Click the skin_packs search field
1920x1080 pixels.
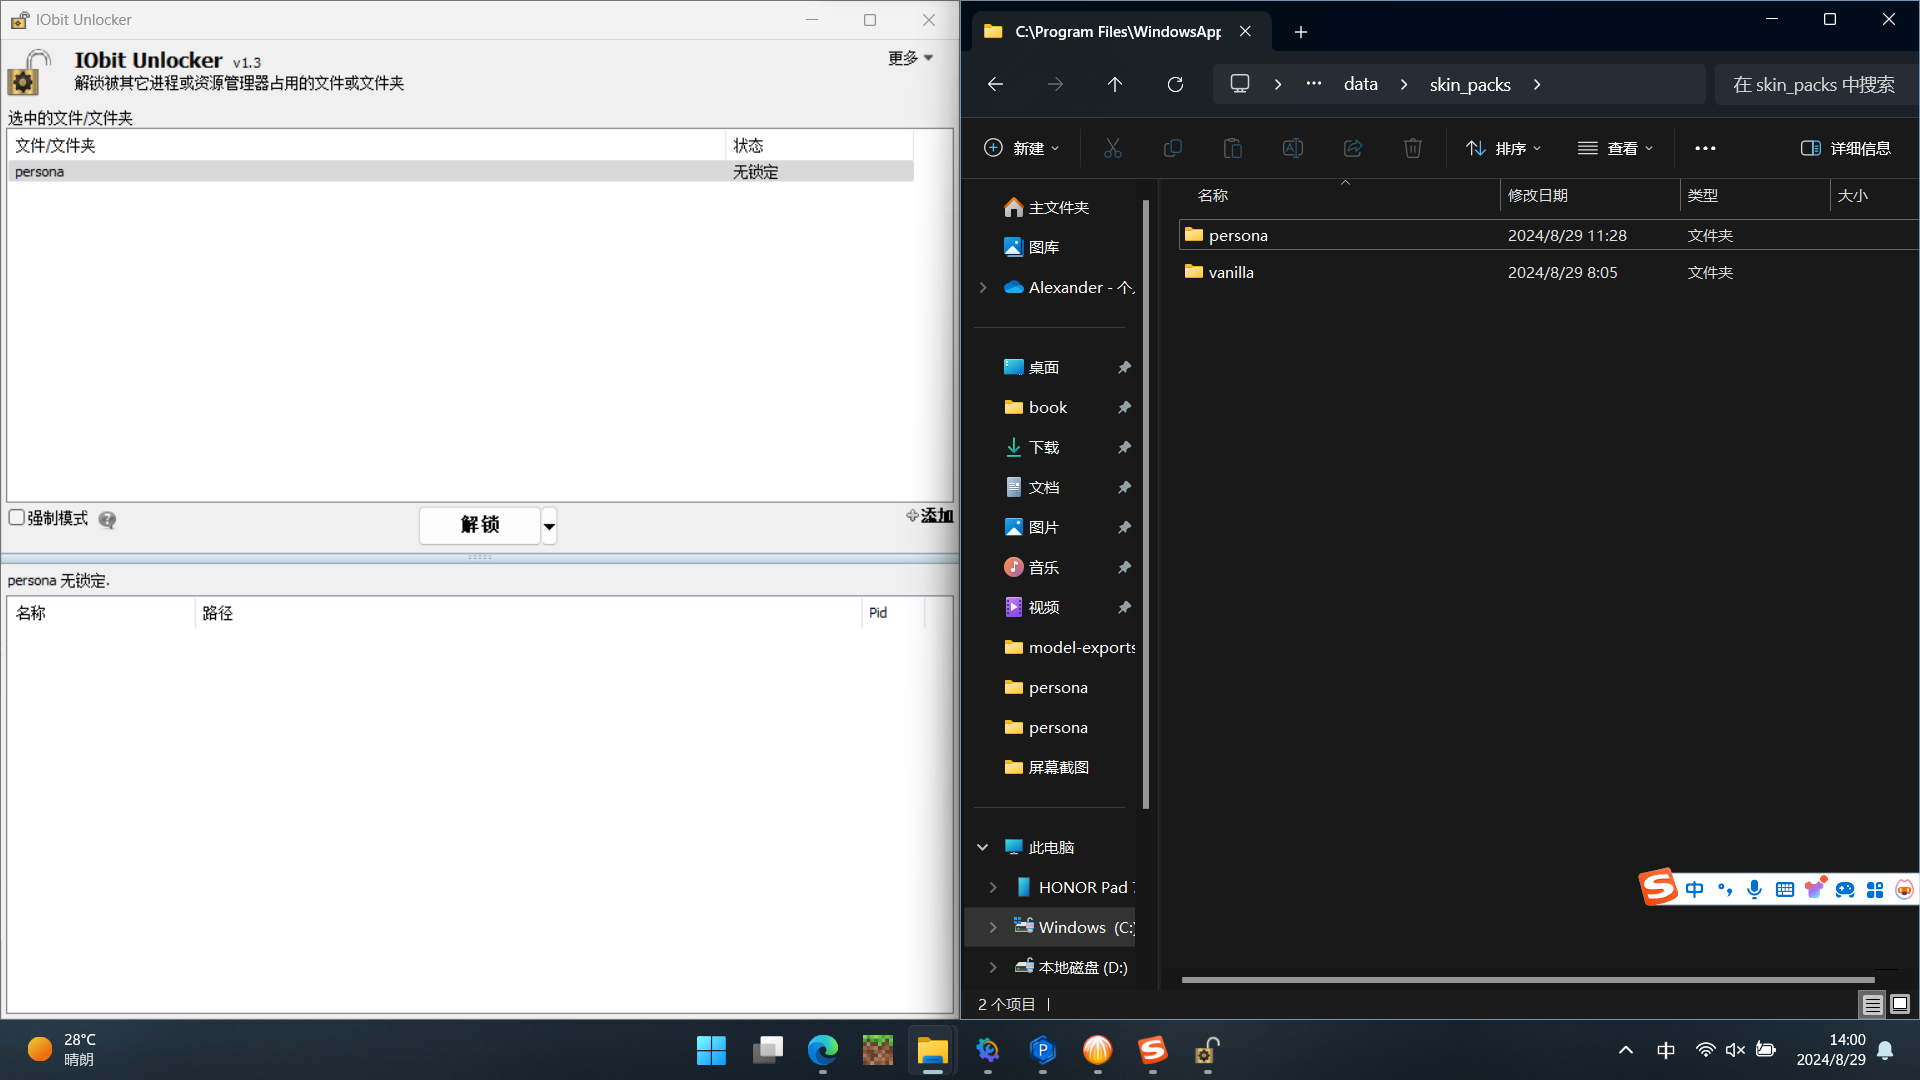tap(1815, 84)
